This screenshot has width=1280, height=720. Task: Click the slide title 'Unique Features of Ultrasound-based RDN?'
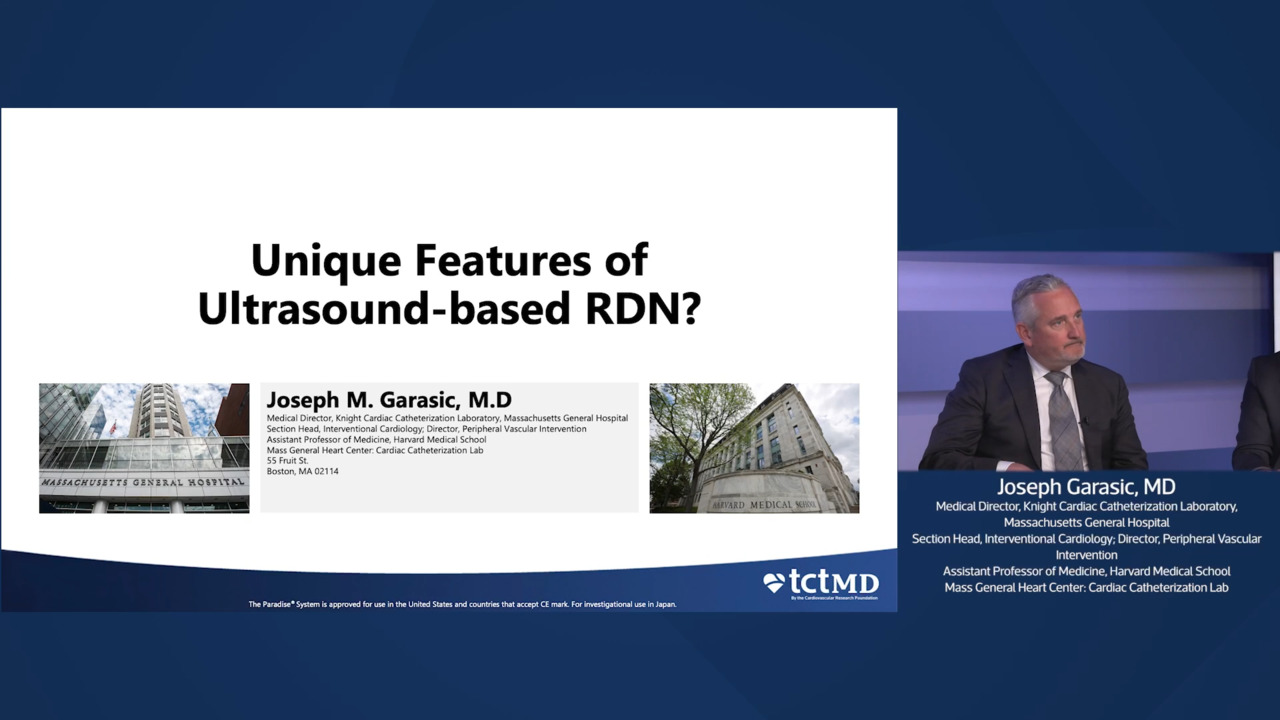tap(449, 285)
